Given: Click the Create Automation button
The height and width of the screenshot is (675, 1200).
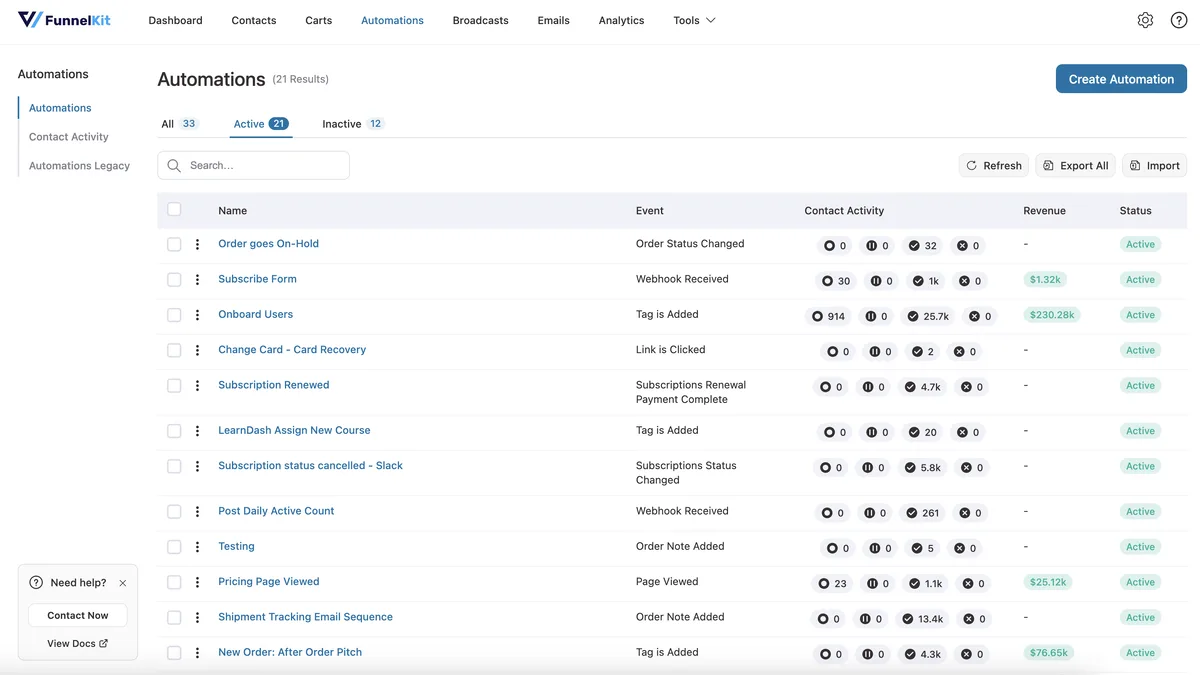Looking at the screenshot, I should click(1121, 79).
